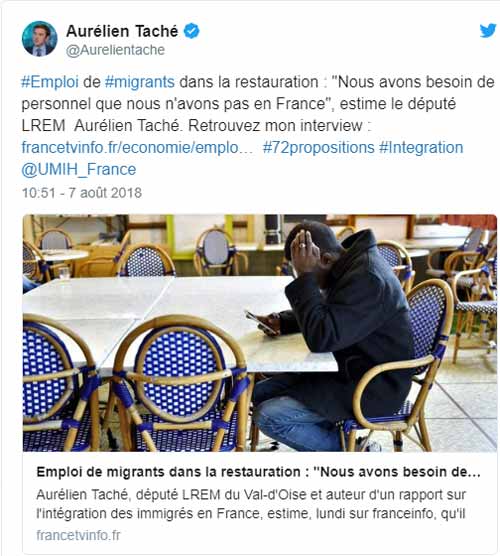Open the café photo preview image
Viewport: 500px width, 556px height.
pyautogui.click(x=260, y=333)
